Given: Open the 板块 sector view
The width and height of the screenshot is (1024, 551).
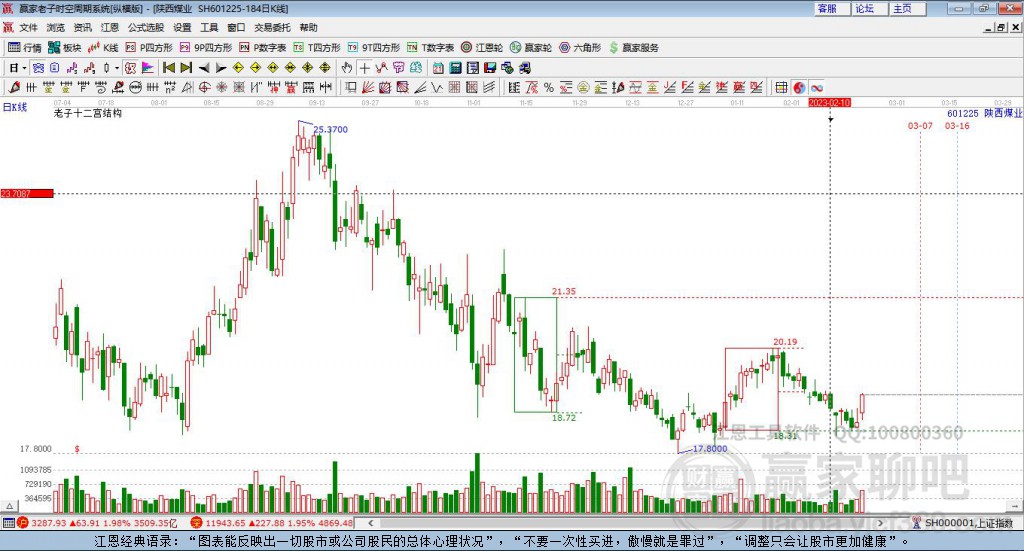Looking at the screenshot, I should coord(65,48).
